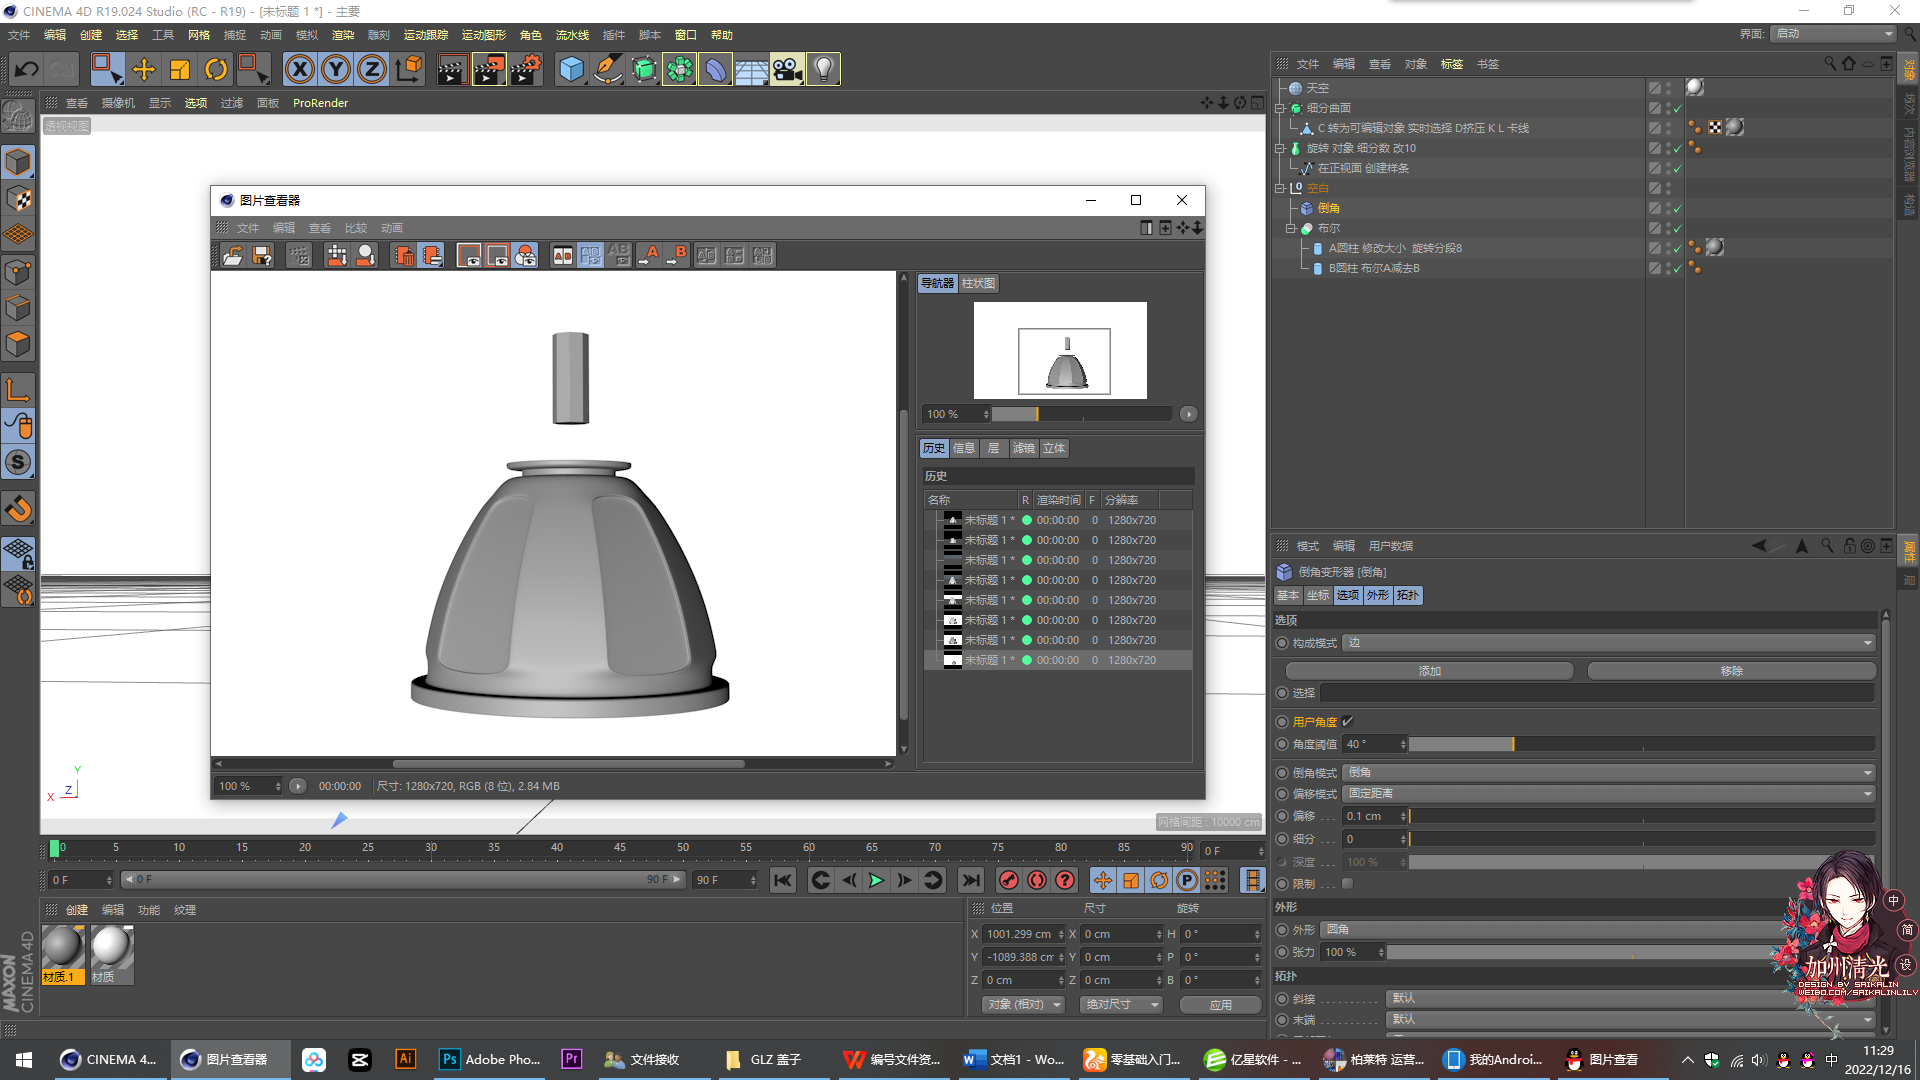This screenshot has width=1920, height=1080.
Task: Switch to the 柱状图 tab
Action: point(978,283)
